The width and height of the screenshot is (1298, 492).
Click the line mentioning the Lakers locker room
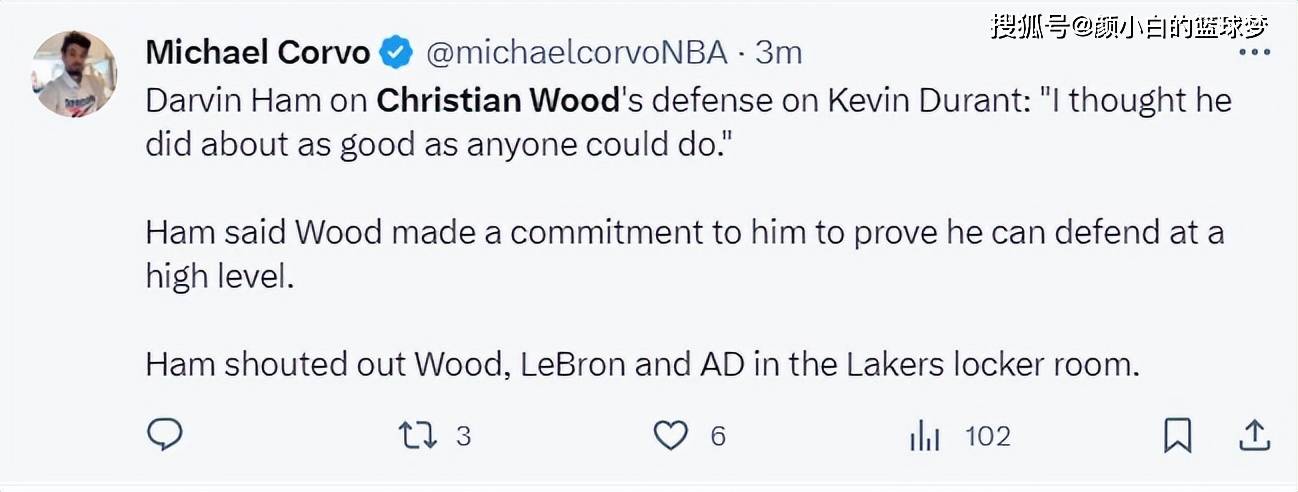coord(642,365)
